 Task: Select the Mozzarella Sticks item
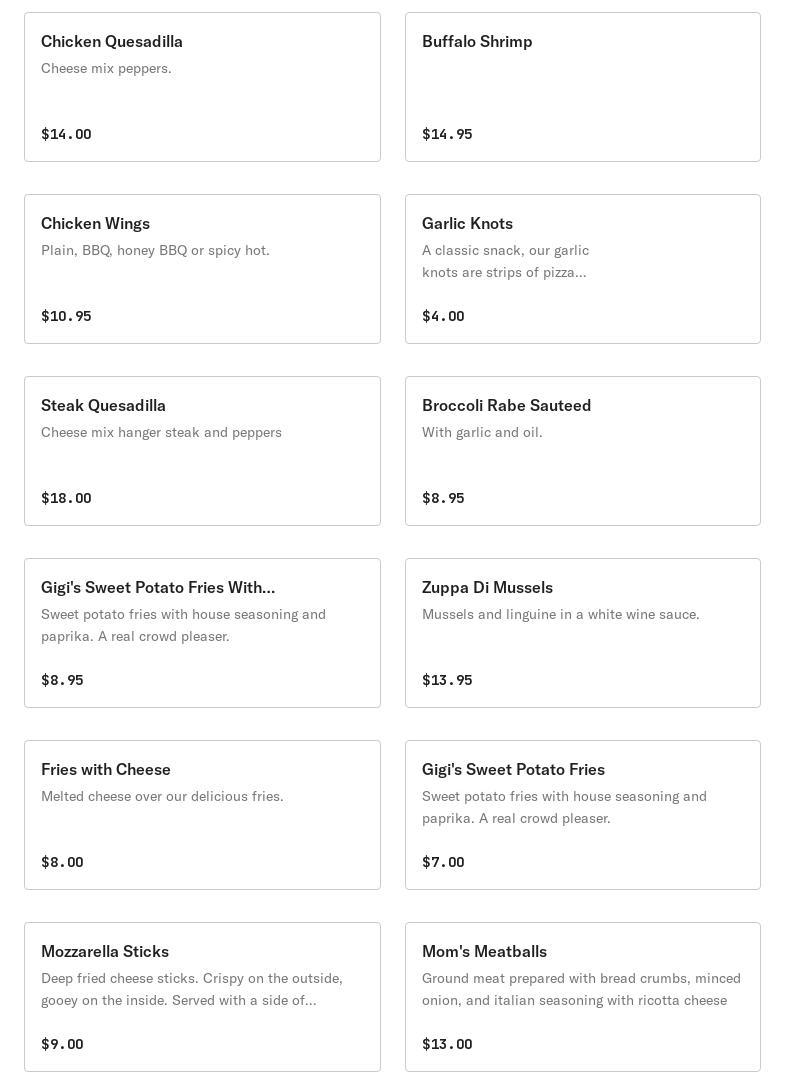pos(202,997)
